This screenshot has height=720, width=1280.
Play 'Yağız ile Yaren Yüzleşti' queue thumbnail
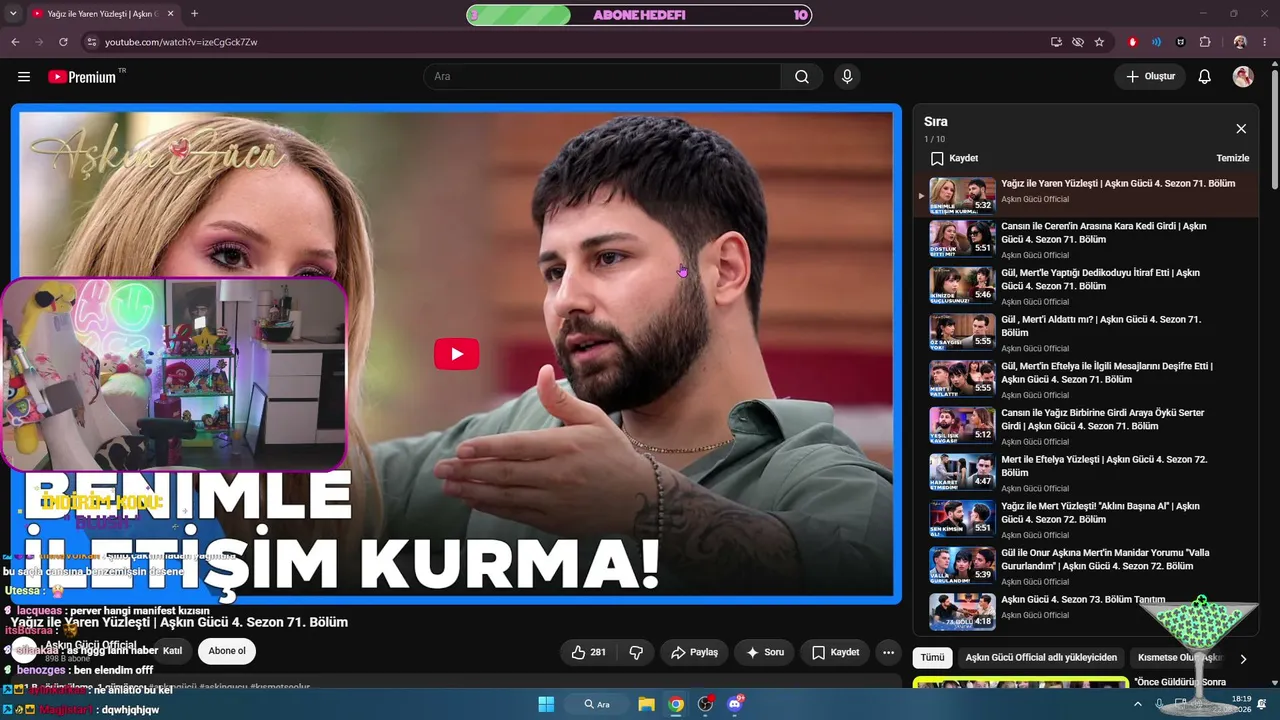pos(962,195)
